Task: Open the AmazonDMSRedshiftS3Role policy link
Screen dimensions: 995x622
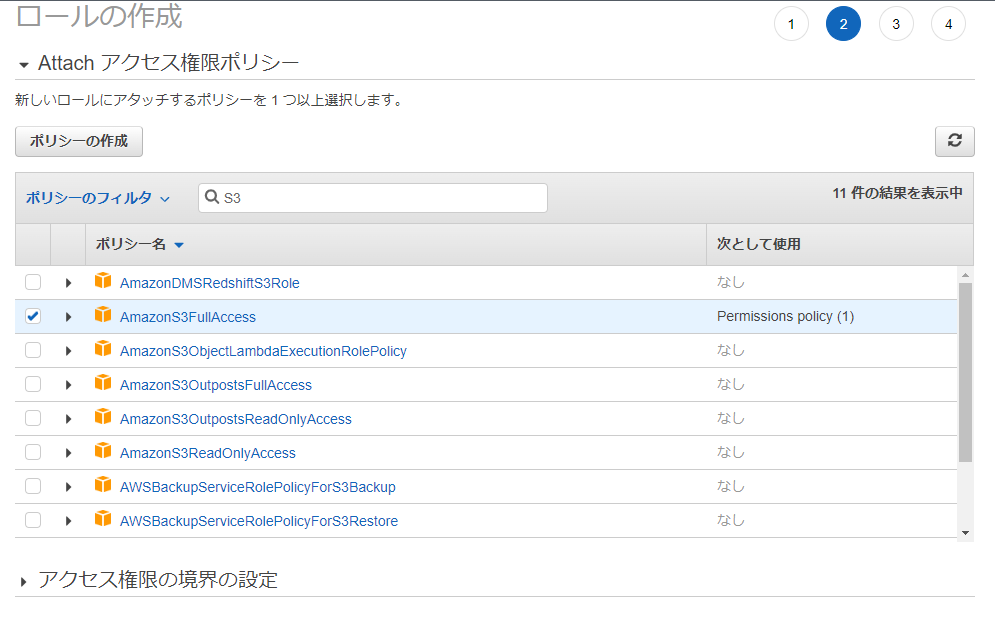Action: pos(209,283)
